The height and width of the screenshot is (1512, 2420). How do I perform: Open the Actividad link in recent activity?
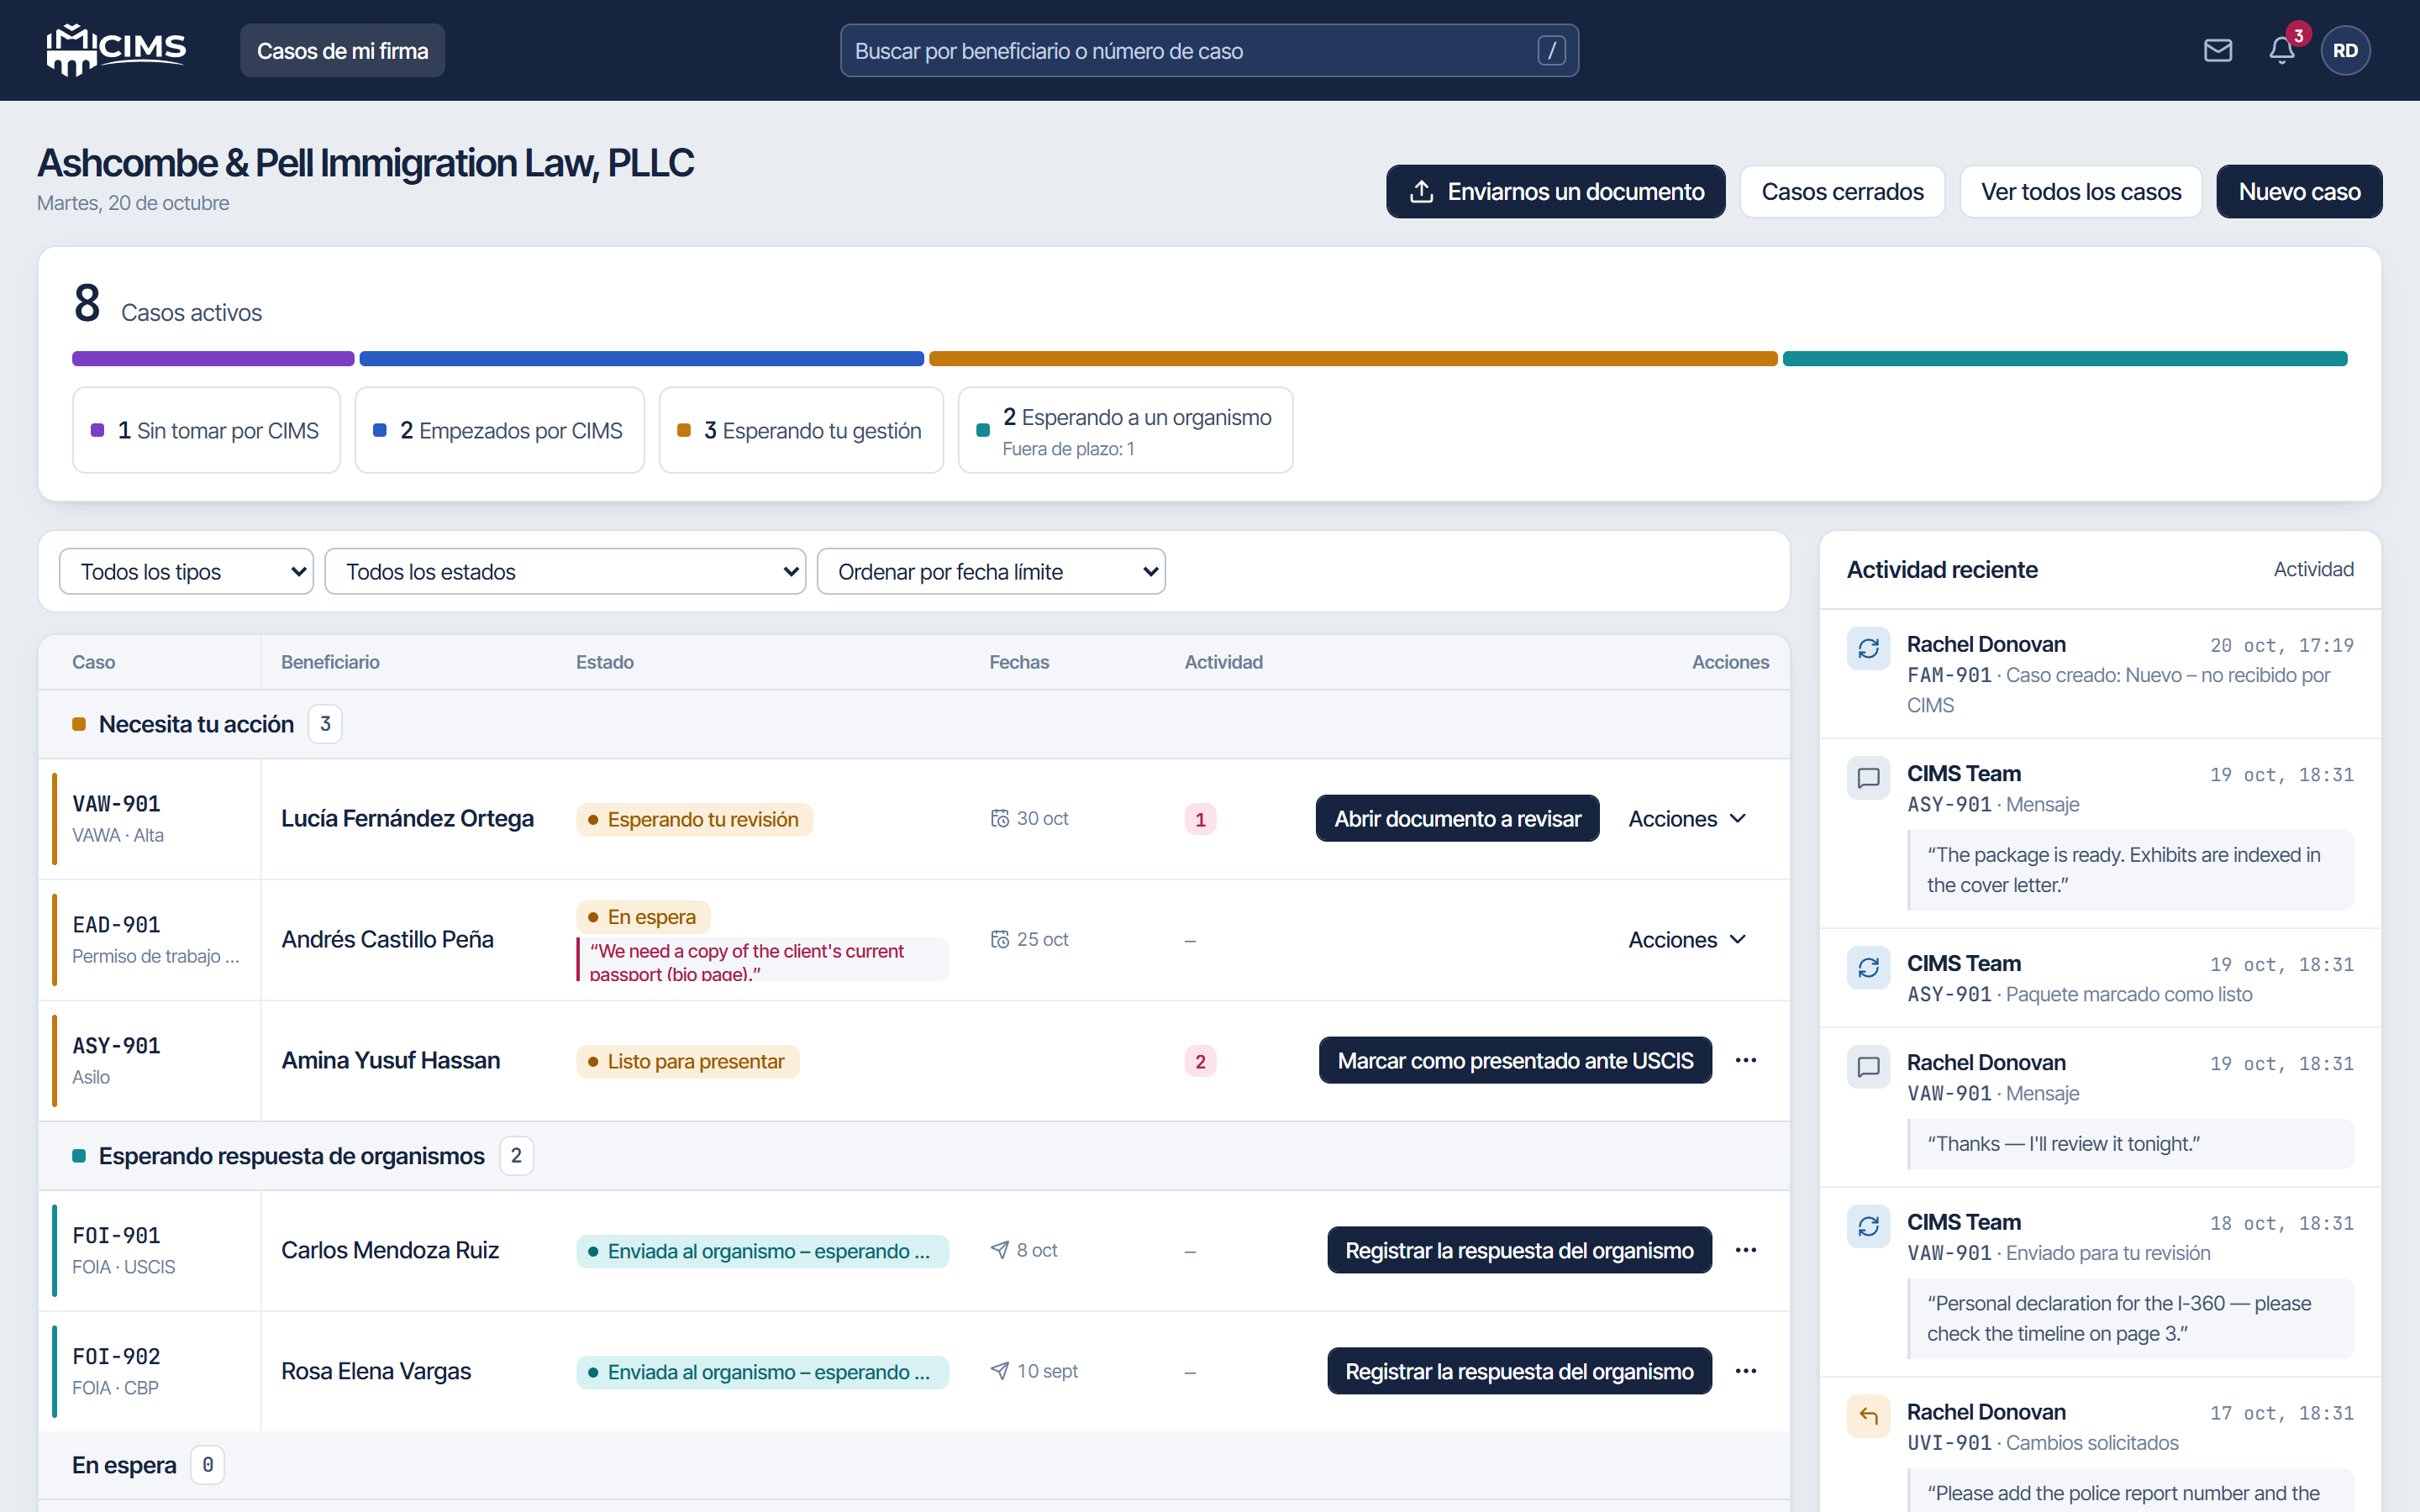(x=2313, y=569)
